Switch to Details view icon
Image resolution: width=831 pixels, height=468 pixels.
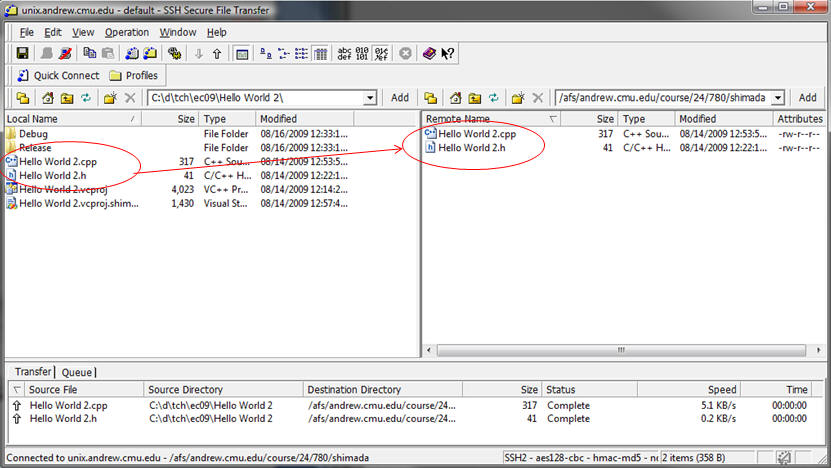(x=320, y=53)
